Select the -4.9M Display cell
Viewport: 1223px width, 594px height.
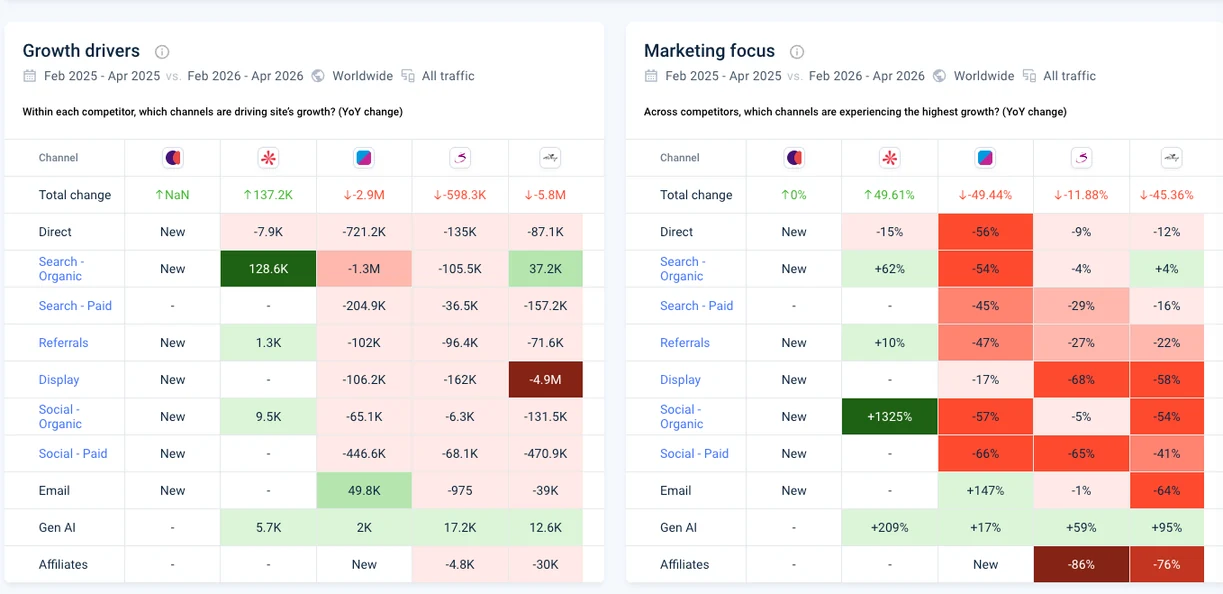pos(546,380)
